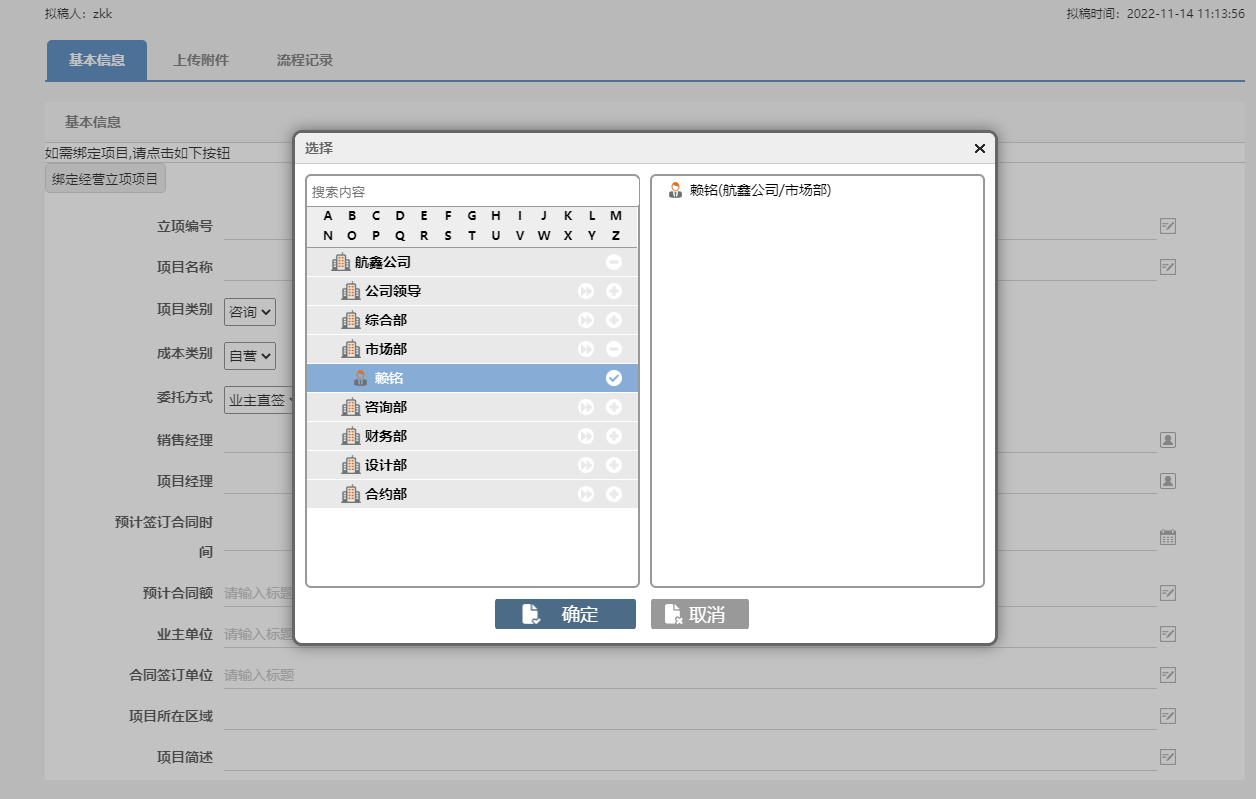
Task: Uncheck the checkmark on the 赖铭 row
Action: click(614, 378)
